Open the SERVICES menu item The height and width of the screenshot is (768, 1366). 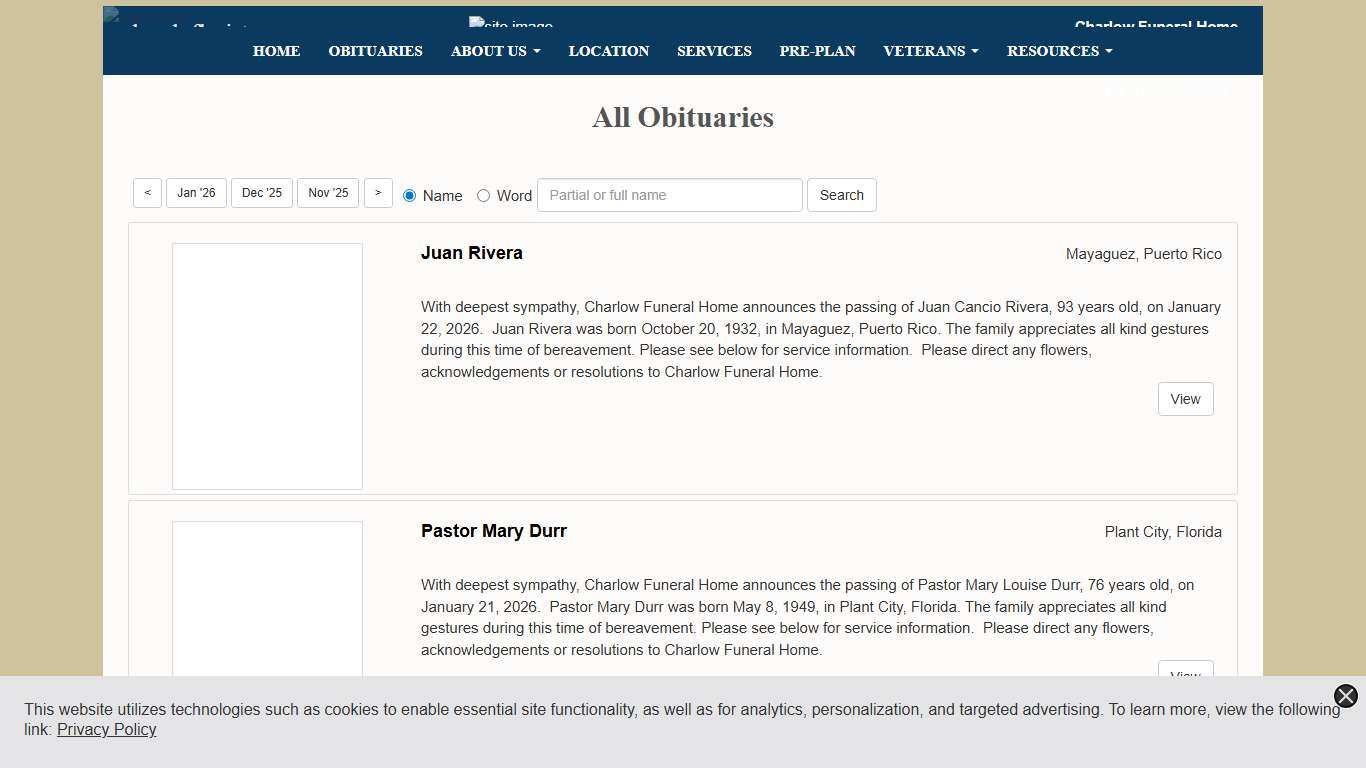point(714,51)
